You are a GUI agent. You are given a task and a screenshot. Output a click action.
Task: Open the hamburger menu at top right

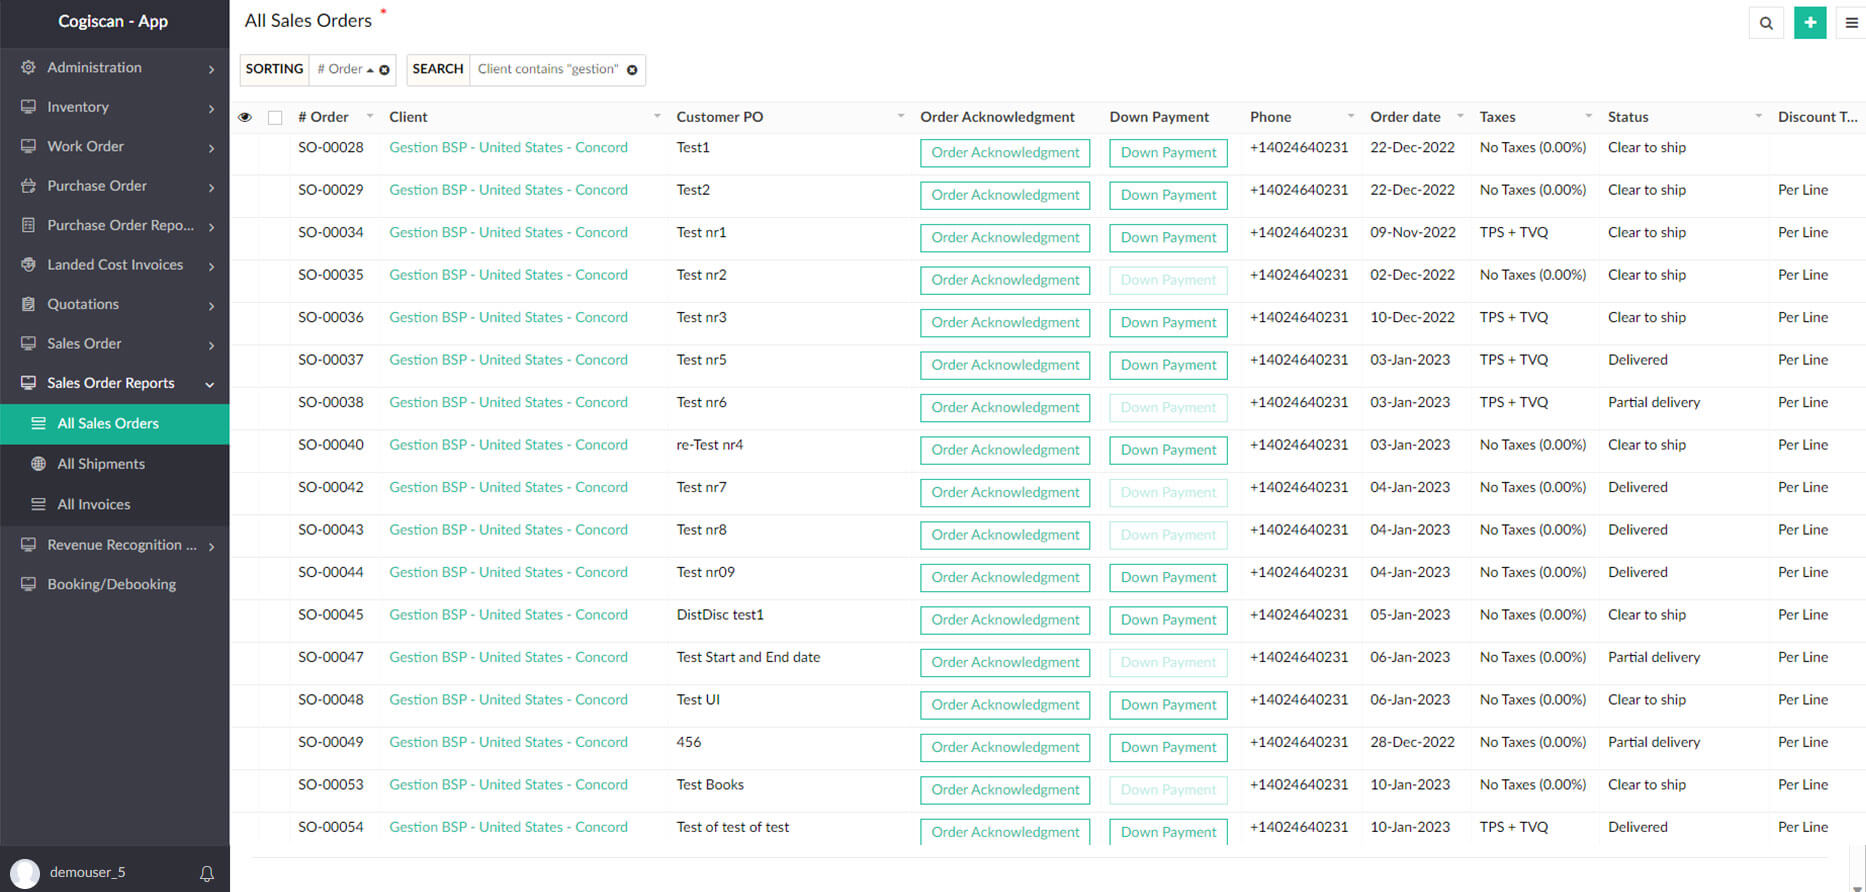point(1851,23)
